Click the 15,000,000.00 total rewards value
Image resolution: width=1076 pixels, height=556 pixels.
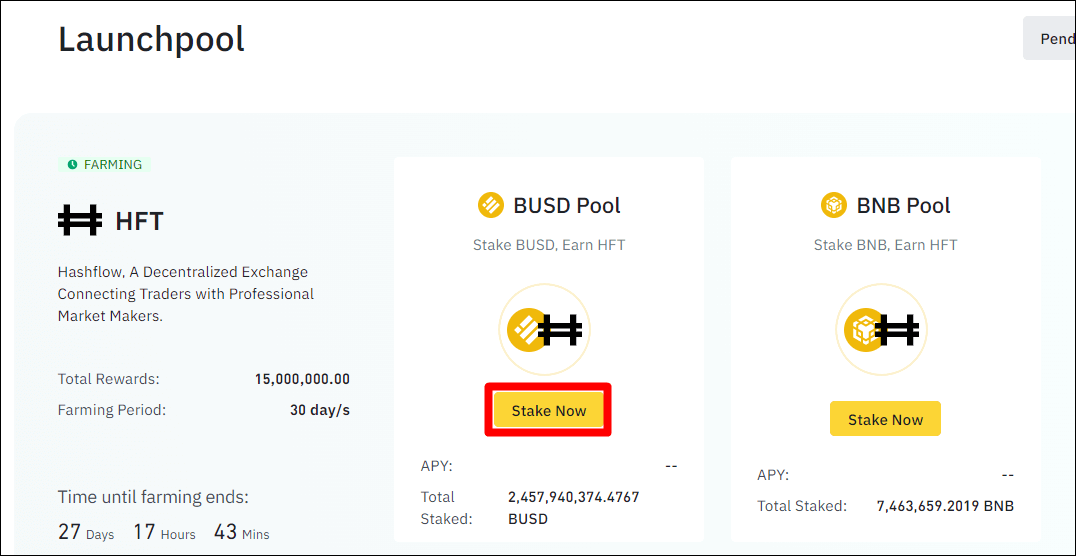coord(302,378)
